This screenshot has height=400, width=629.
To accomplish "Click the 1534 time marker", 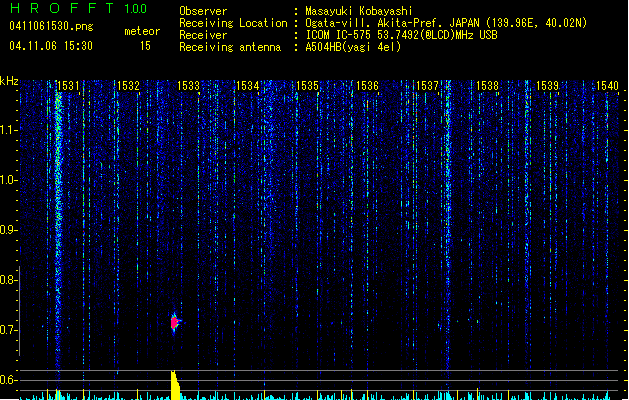I will click(248, 86).
